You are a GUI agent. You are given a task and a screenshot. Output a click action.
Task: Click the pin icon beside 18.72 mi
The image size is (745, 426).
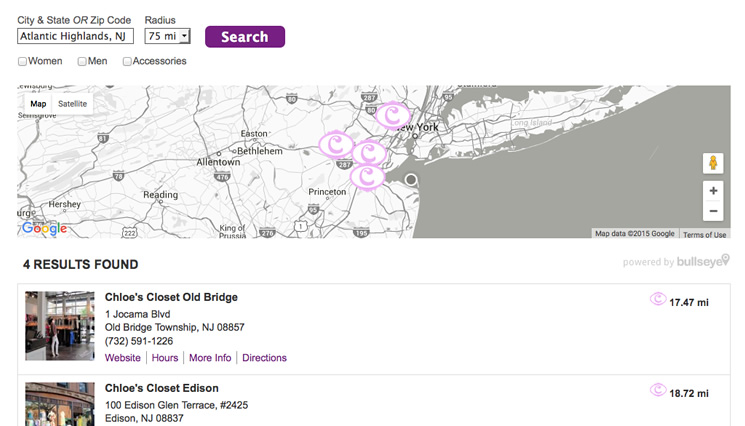click(x=658, y=390)
